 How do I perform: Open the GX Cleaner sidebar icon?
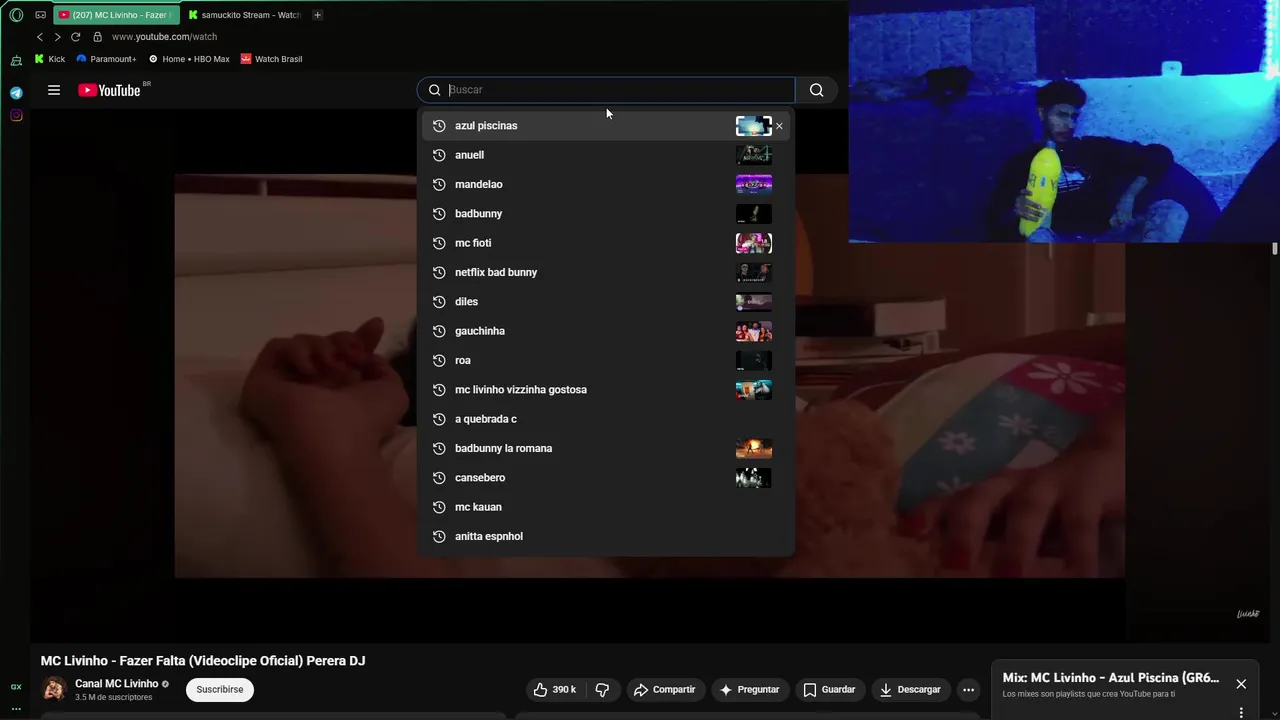tap(16, 61)
